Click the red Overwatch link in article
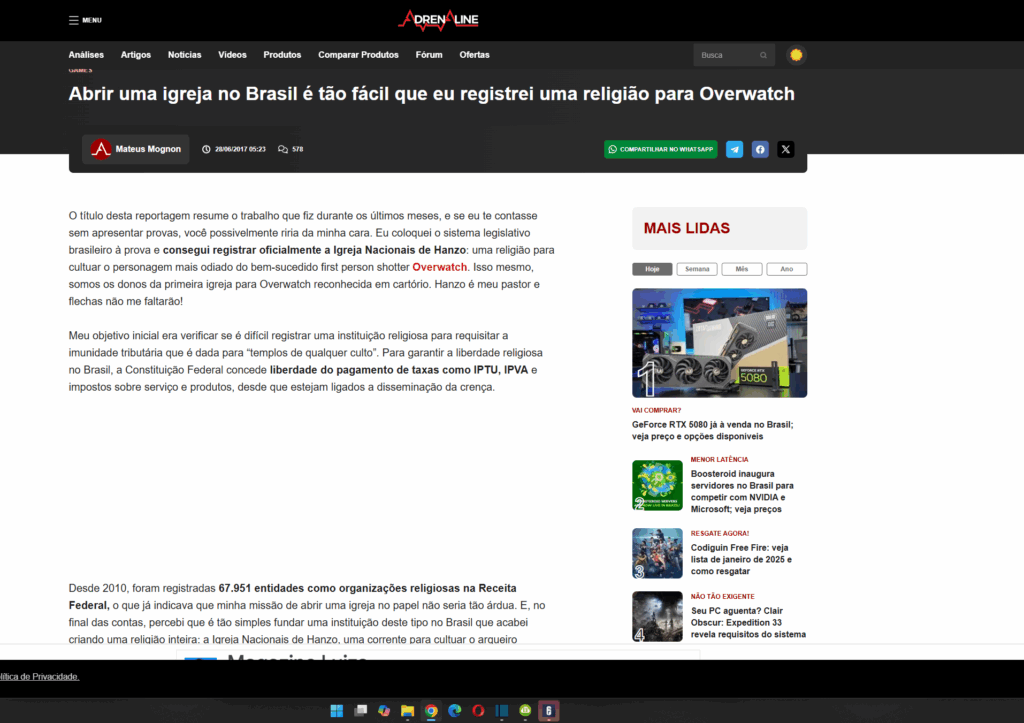 tap(439, 267)
